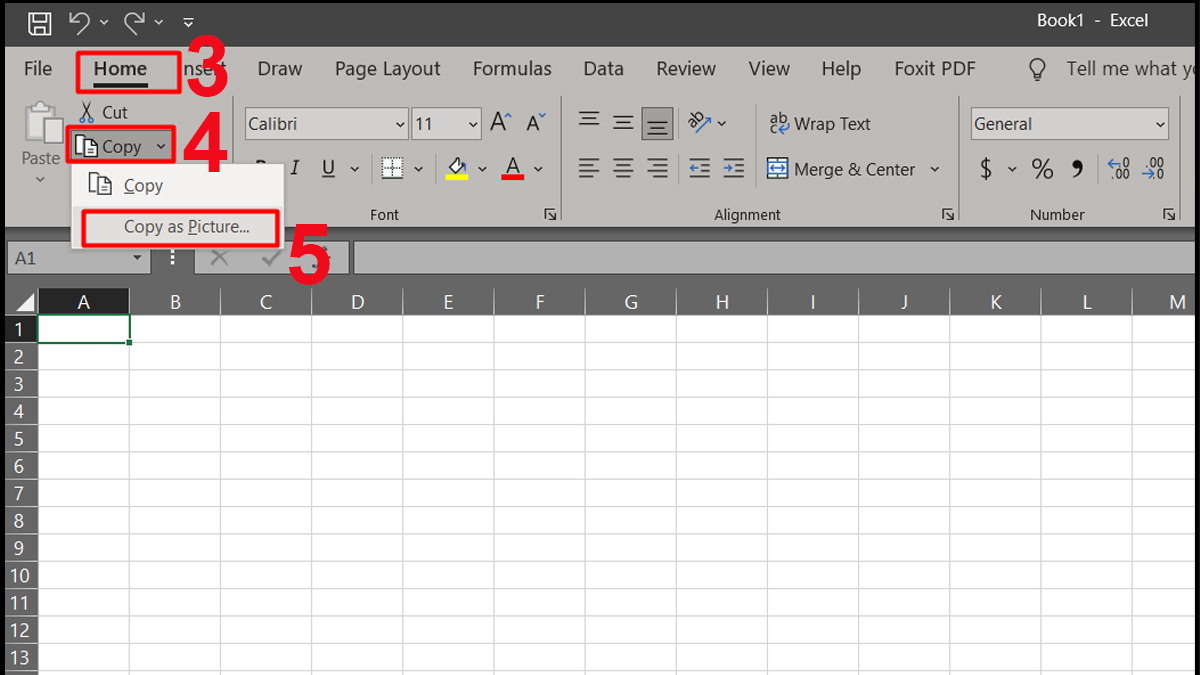Toggle Bottom Align
The width and height of the screenshot is (1200, 675).
pos(657,124)
